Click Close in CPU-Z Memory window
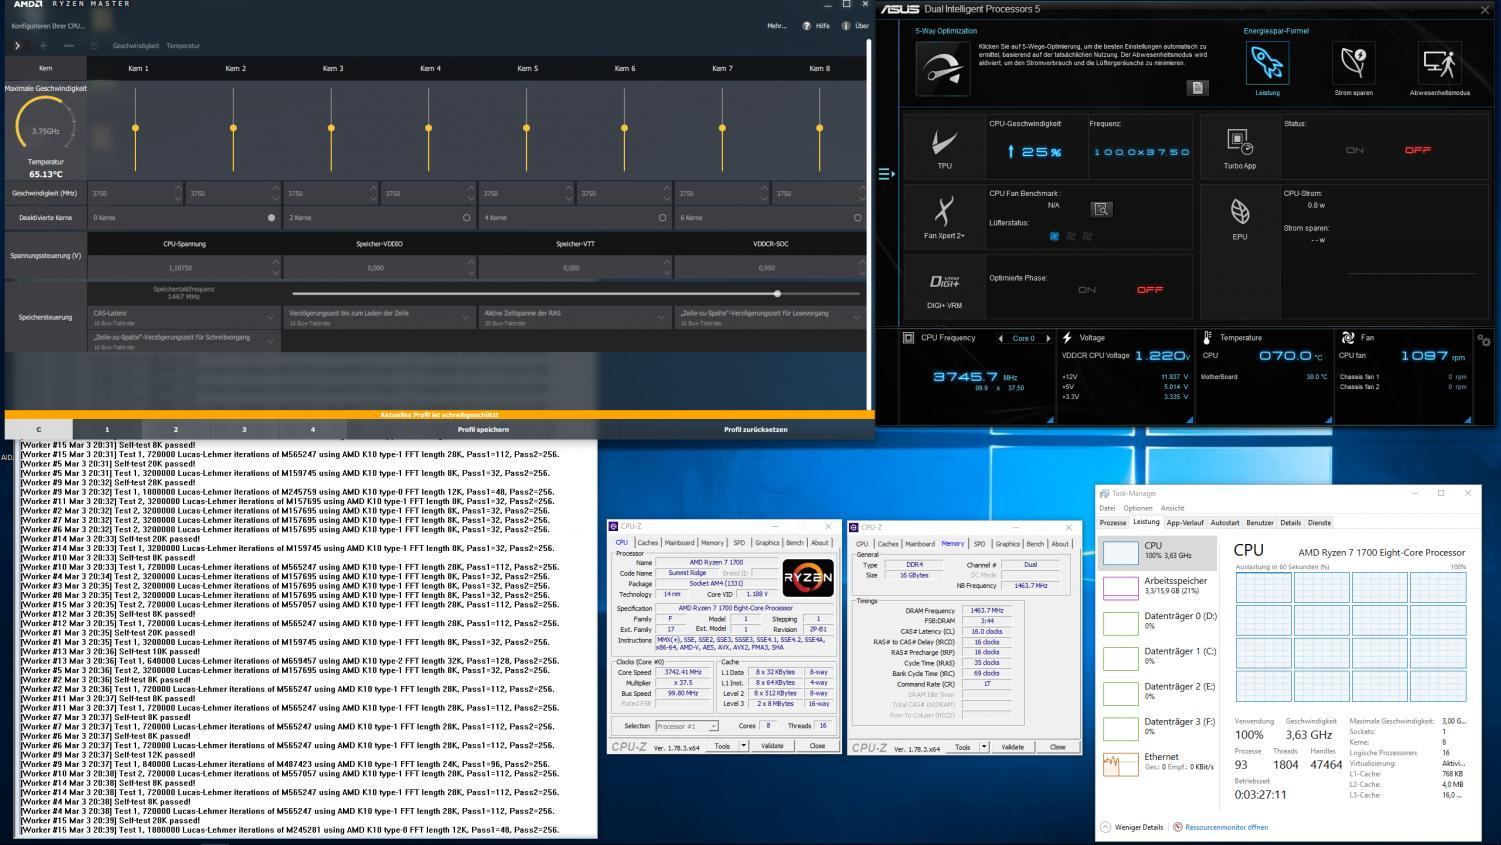Image resolution: width=1501 pixels, height=845 pixels. [x=1057, y=747]
